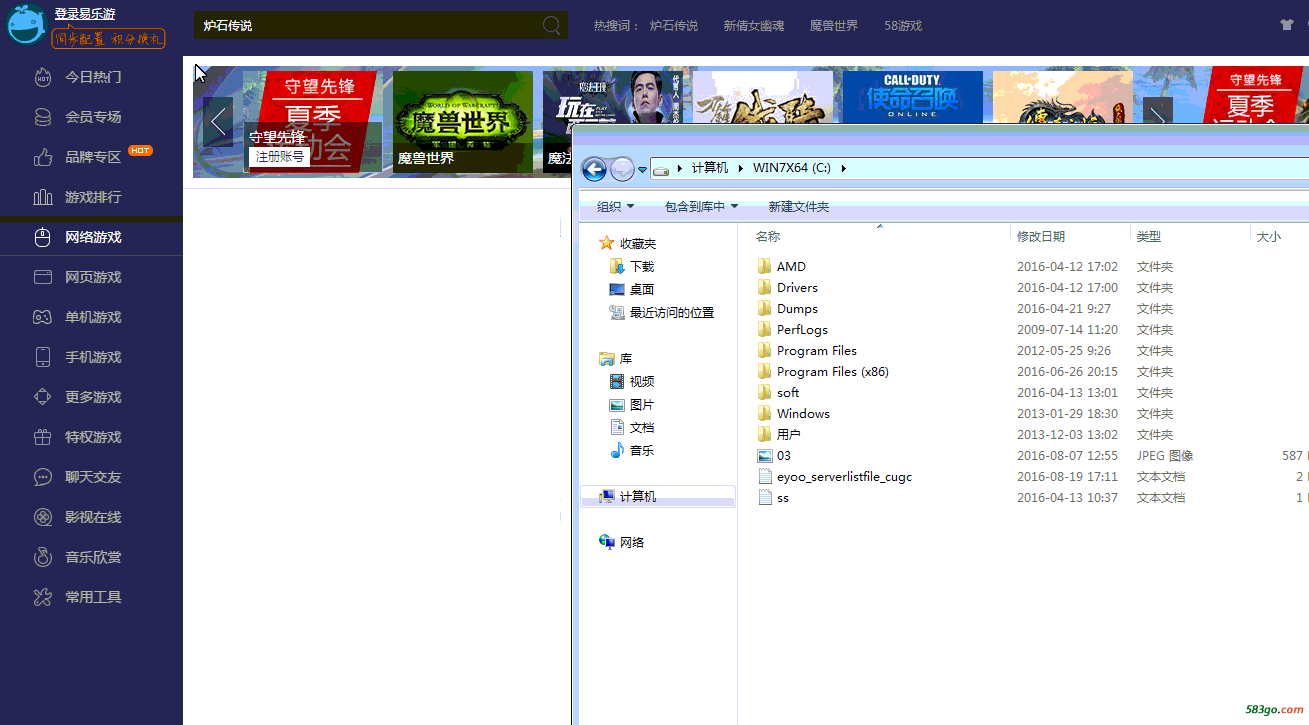This screenshot has width=1309, height=725.
Task: Click 计算机 breadcrumb in address bar
Action: tap(710, 168)
